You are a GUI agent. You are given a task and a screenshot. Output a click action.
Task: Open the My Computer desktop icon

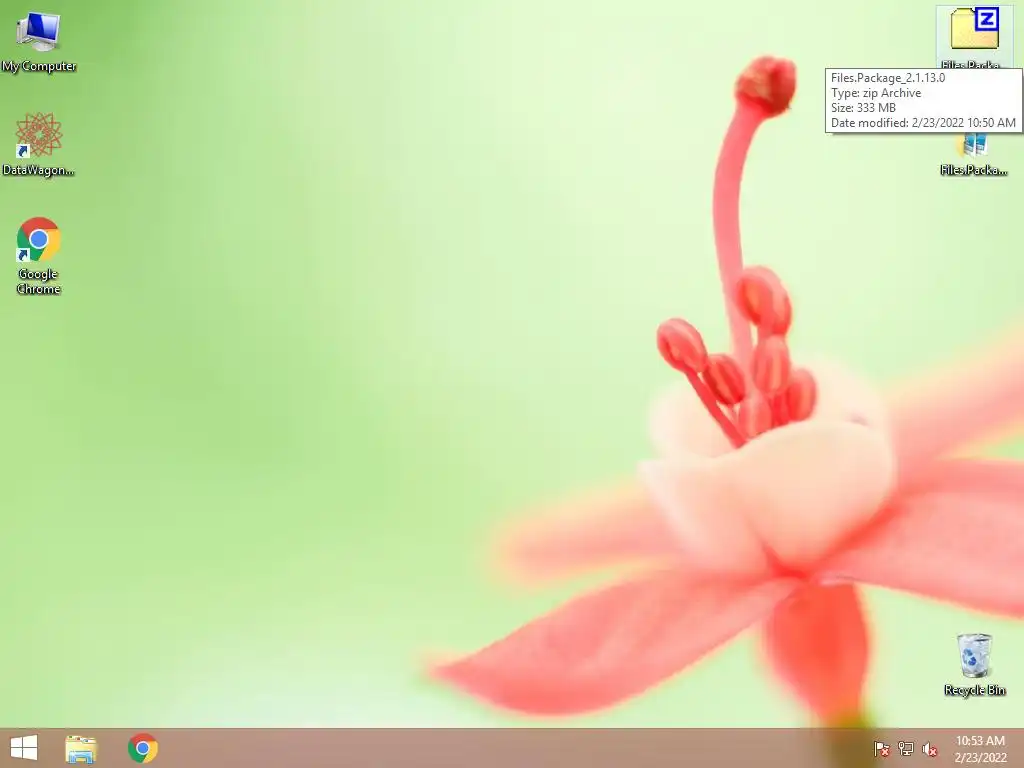pyautogui.click(x=38, y=40)
